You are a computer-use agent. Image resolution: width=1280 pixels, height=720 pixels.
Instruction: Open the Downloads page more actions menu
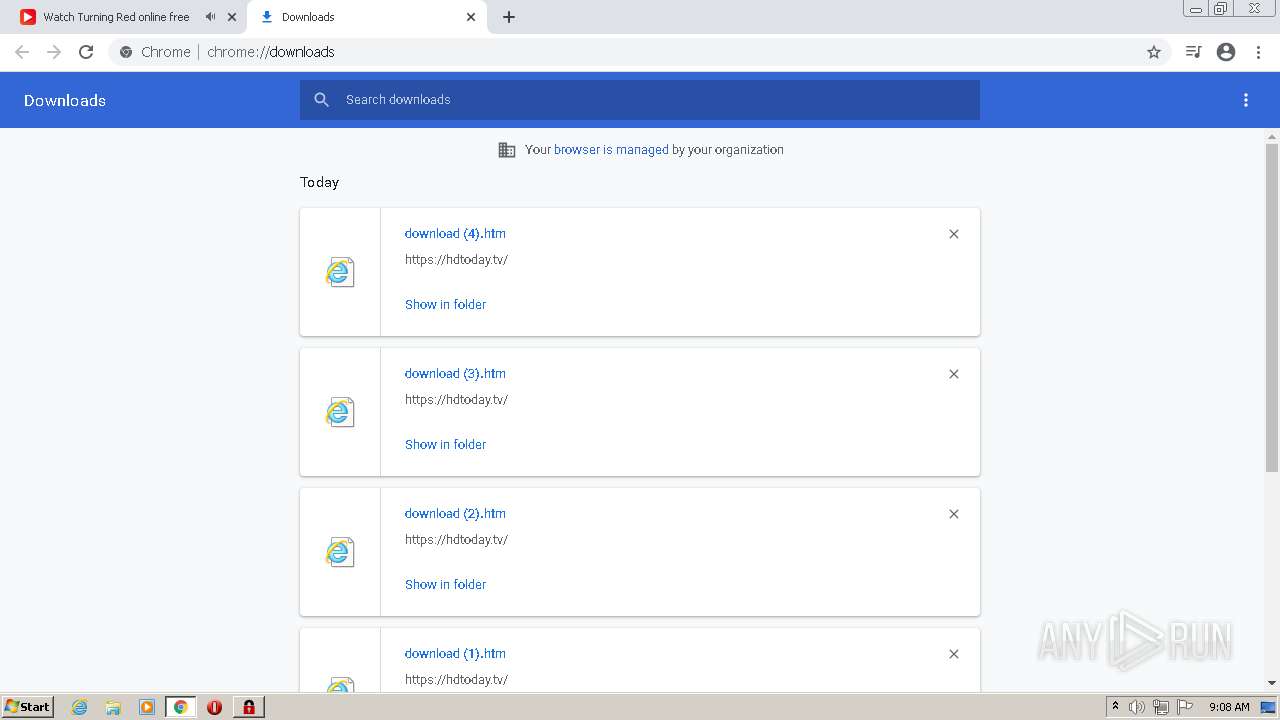(1246, 100)
